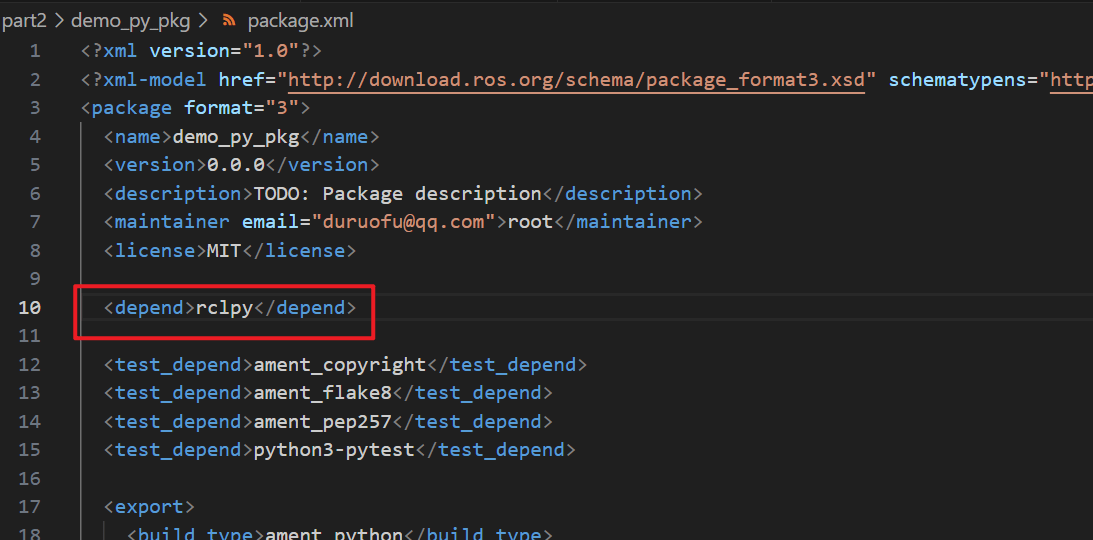Select the package.xml breadcrumb item
The height and width of the screenshot is (540, 1093).
(300, 20)
